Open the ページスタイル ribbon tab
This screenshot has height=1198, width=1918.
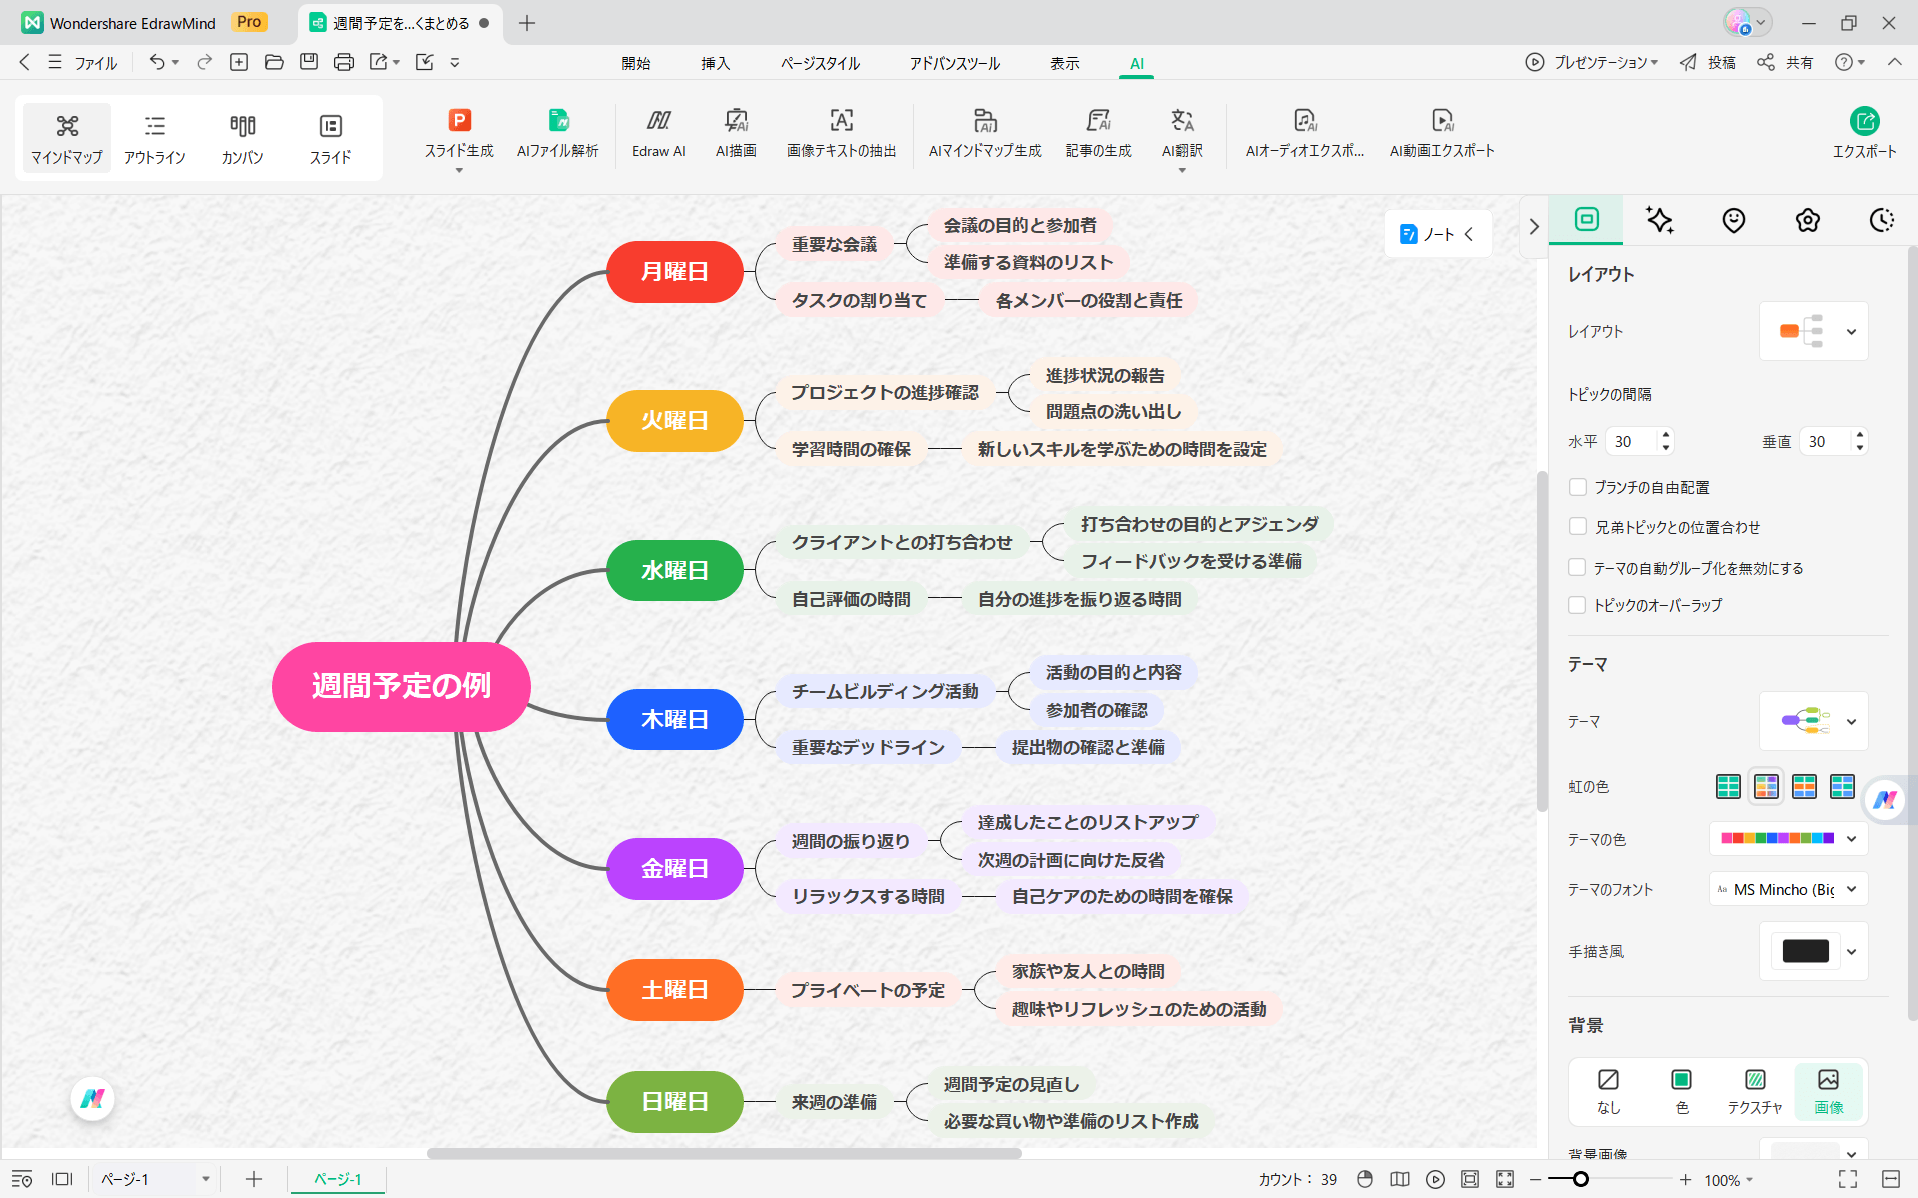tap(821, 63)
